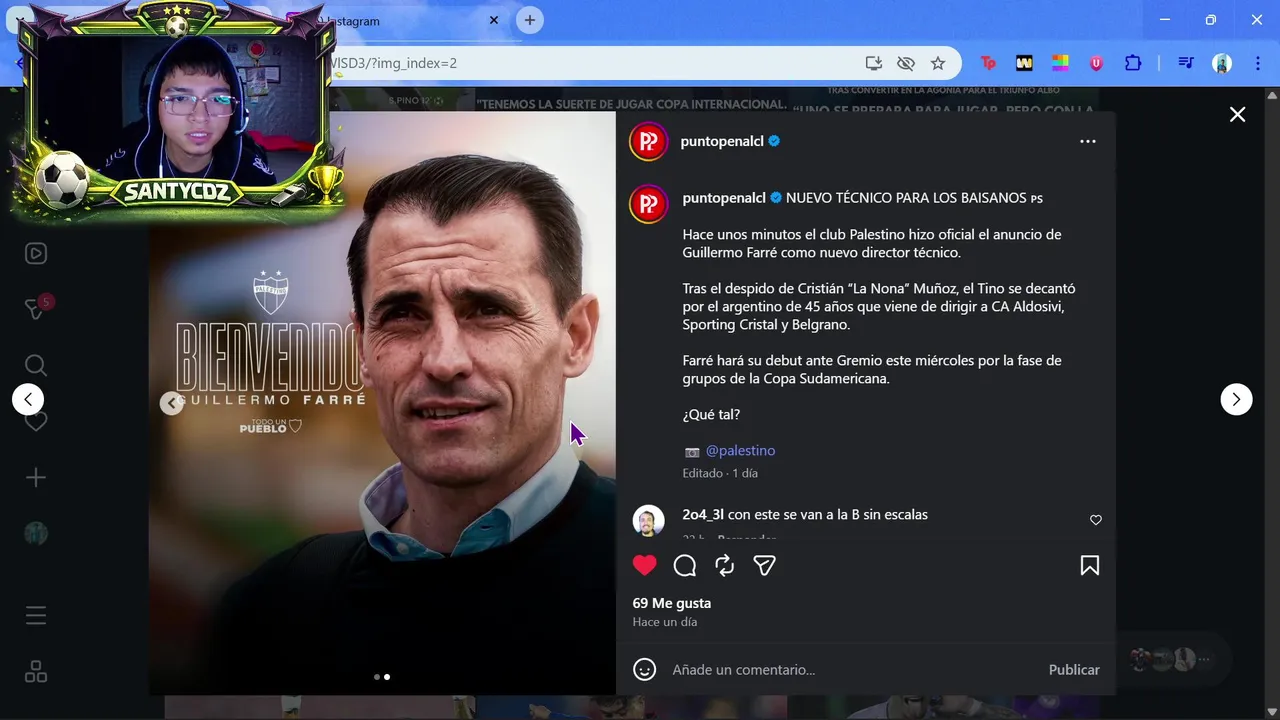This screenshot has width=1280, height=720.
Task: Open the emoji picker for comments
Action: click(x=645, y=669)
